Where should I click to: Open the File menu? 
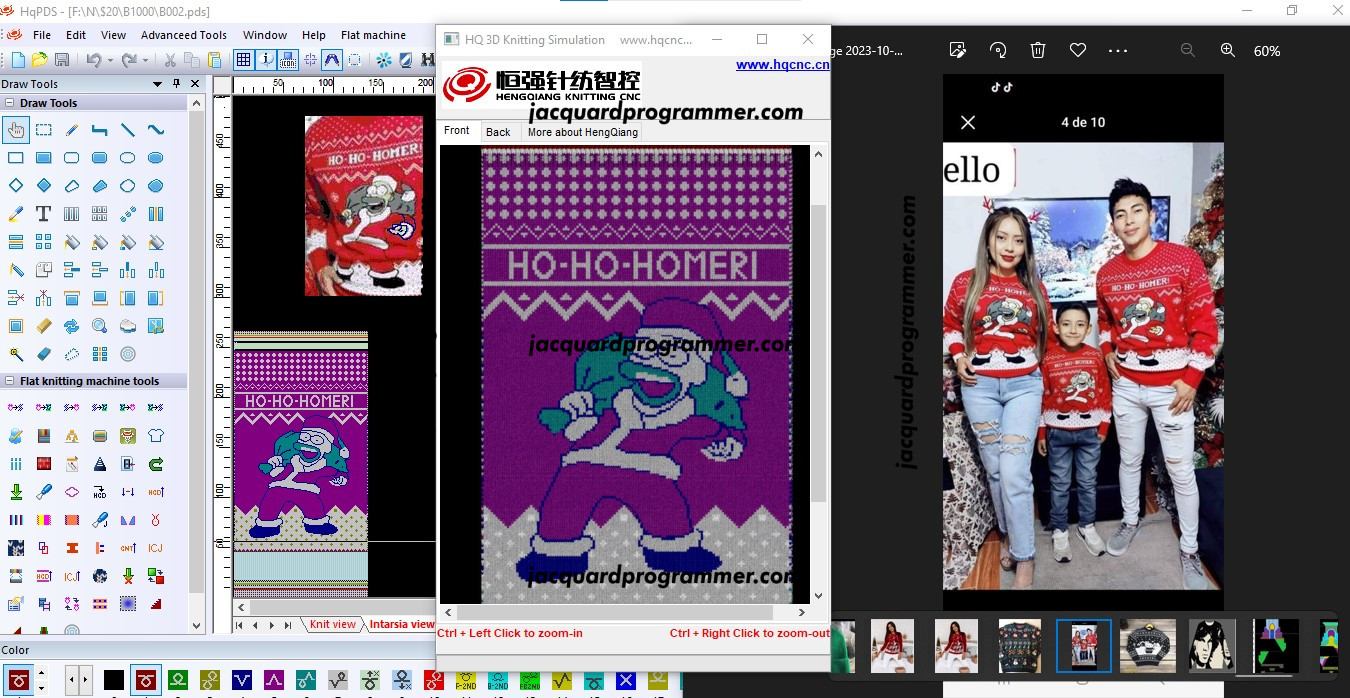[42, 35]
